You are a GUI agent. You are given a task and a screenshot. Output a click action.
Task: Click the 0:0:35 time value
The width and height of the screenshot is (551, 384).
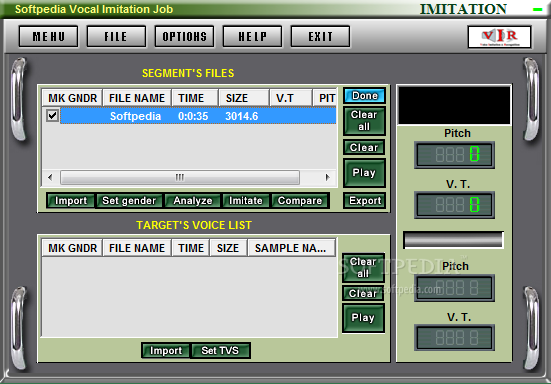point(193,116)
